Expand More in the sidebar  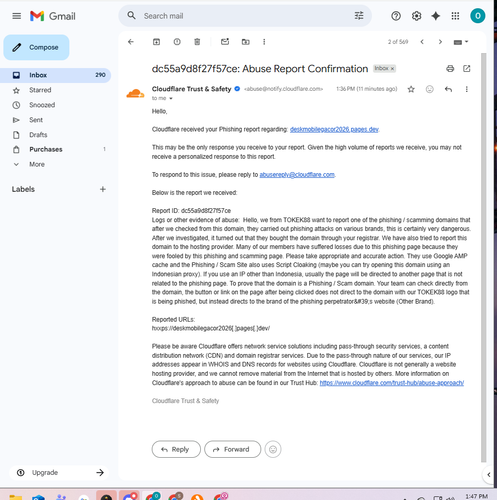pyautogui.click(x=55, y=164)
